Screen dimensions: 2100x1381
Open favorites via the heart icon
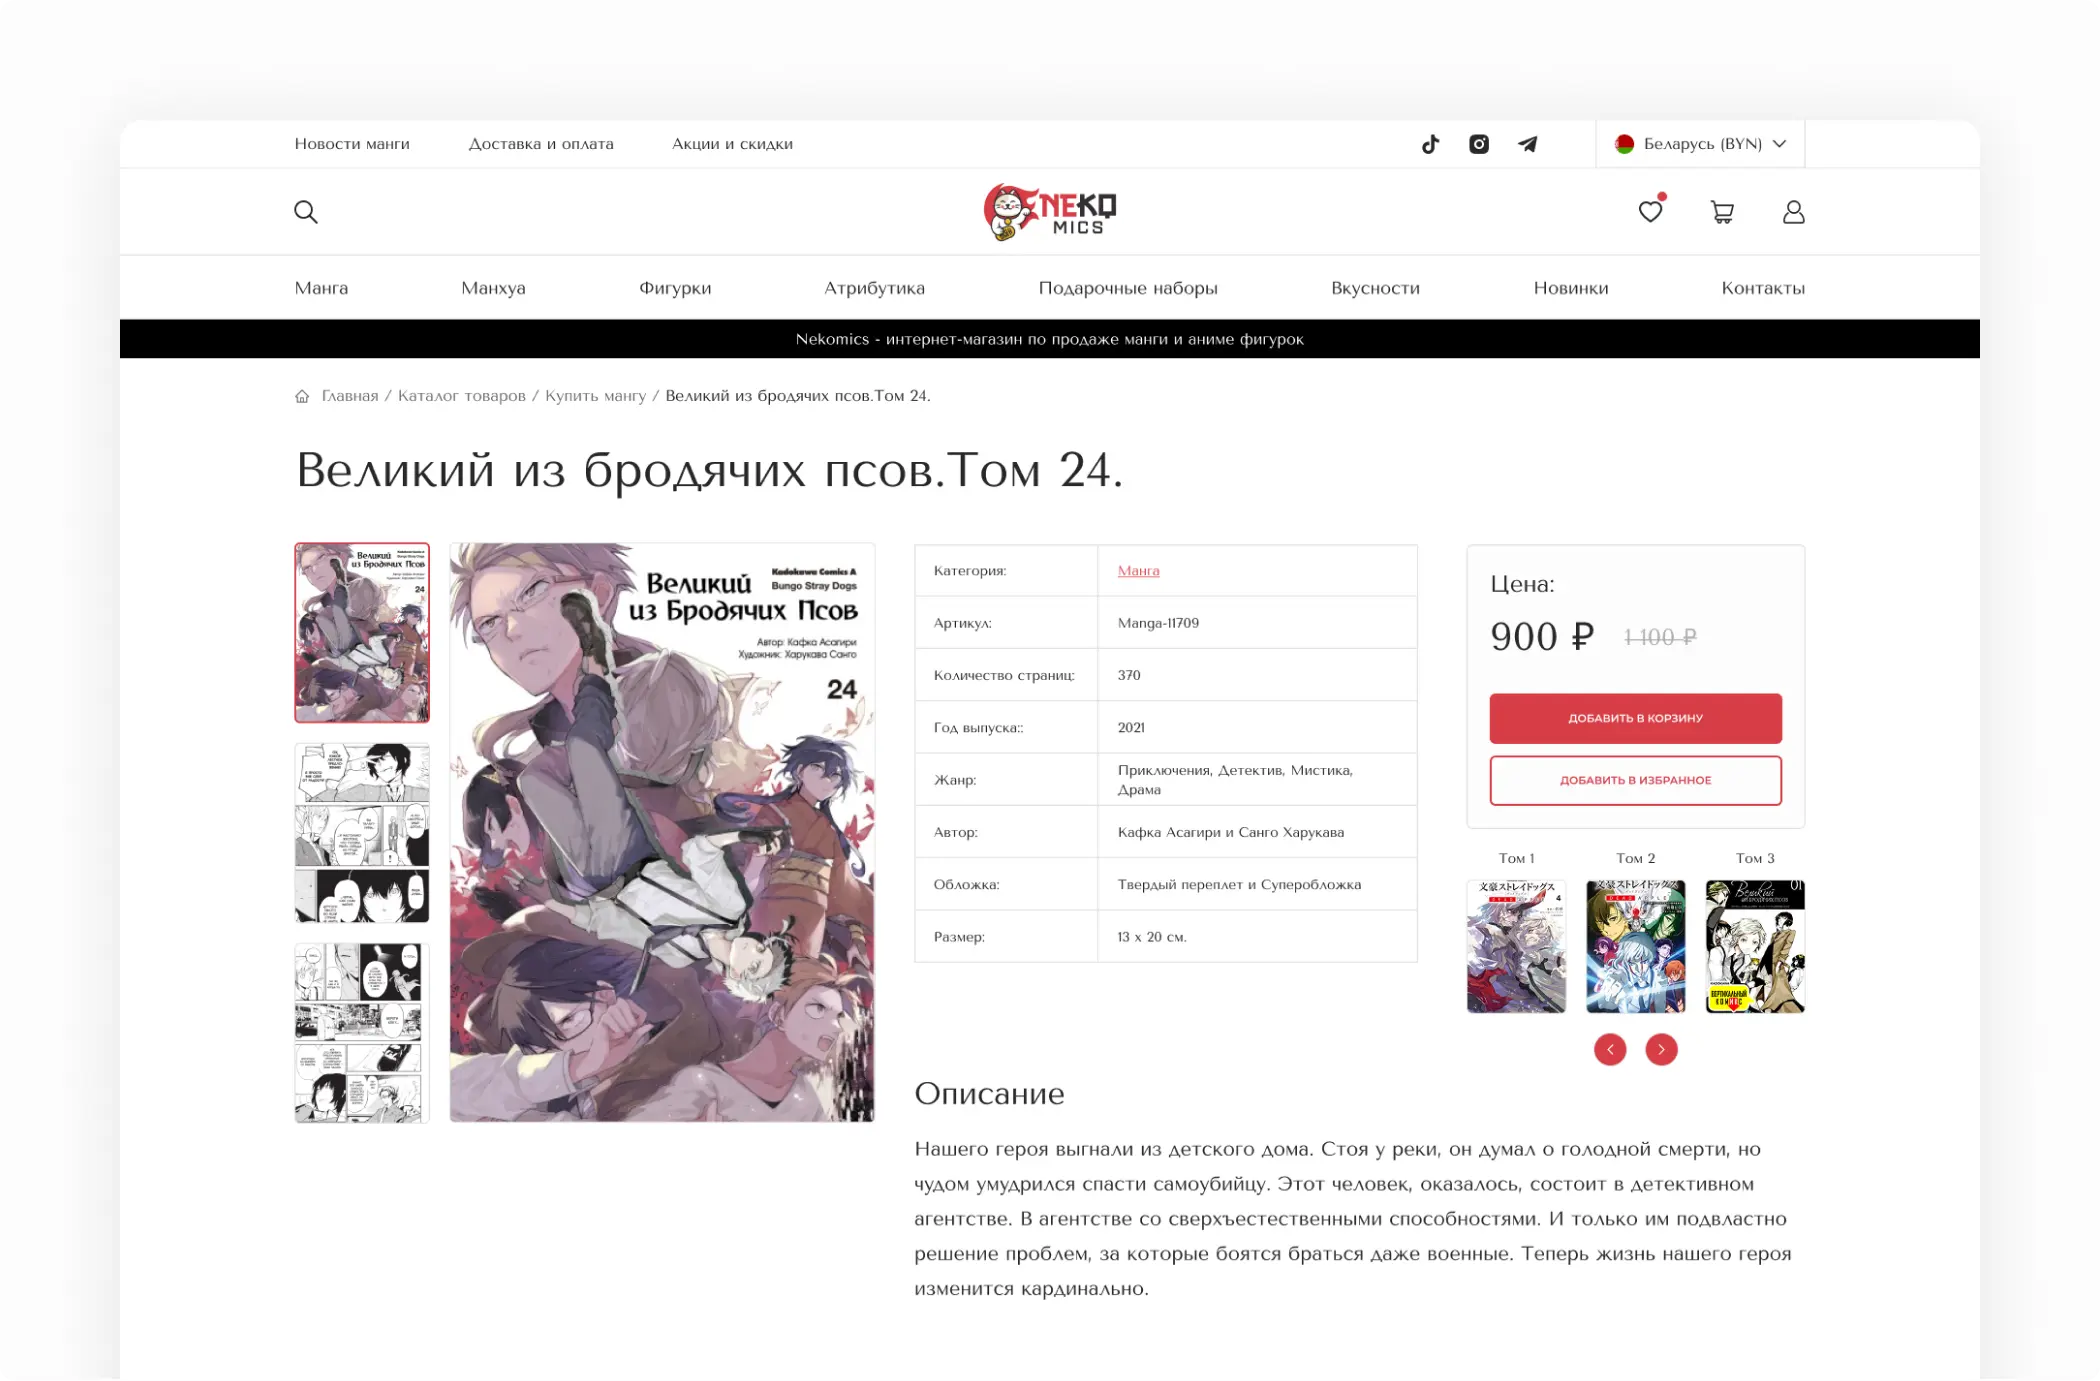point(1650,212)
